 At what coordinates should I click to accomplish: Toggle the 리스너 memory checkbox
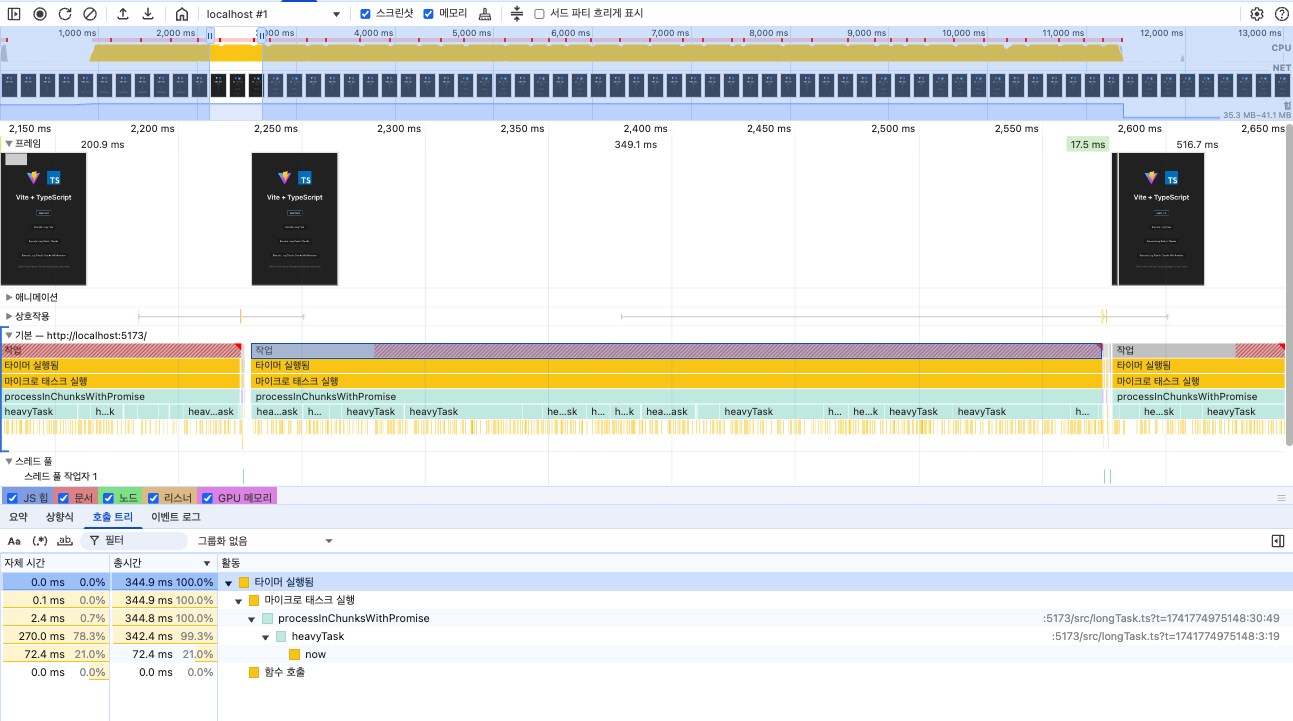tap(153, 497)
